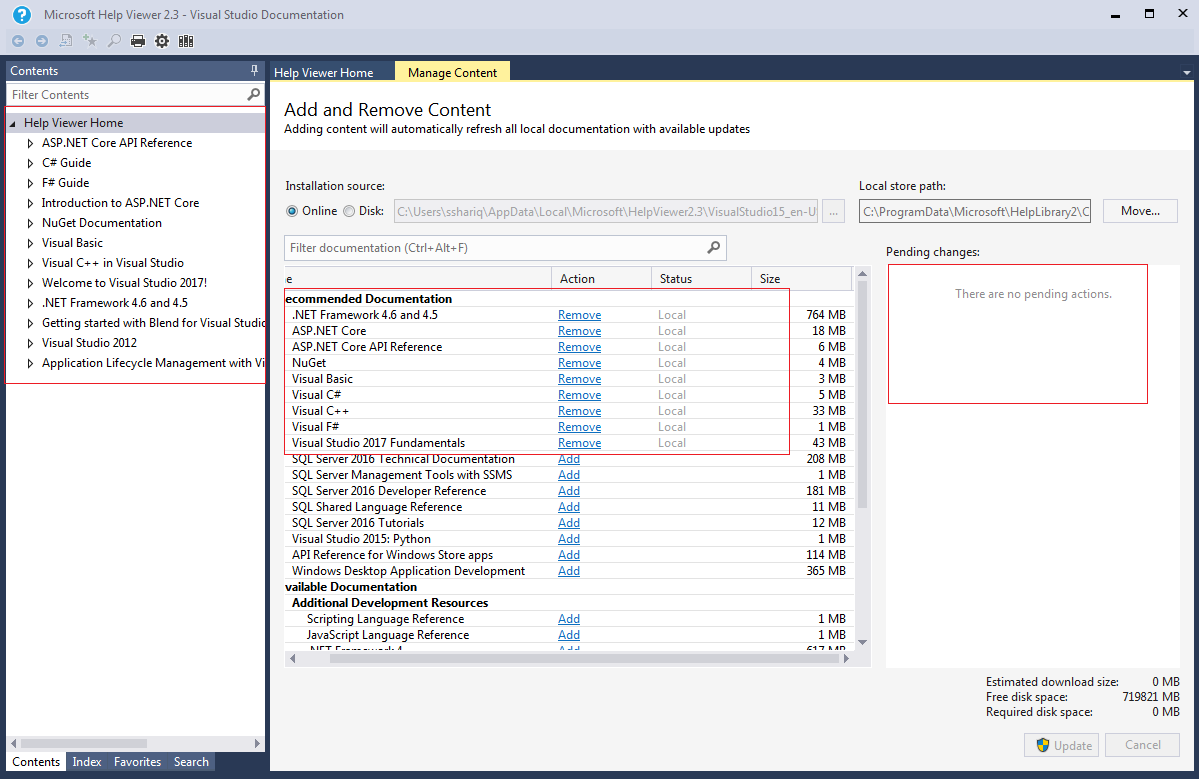
Task: Add Windows Desktop Application Development
Action: [x=569, y=571]
